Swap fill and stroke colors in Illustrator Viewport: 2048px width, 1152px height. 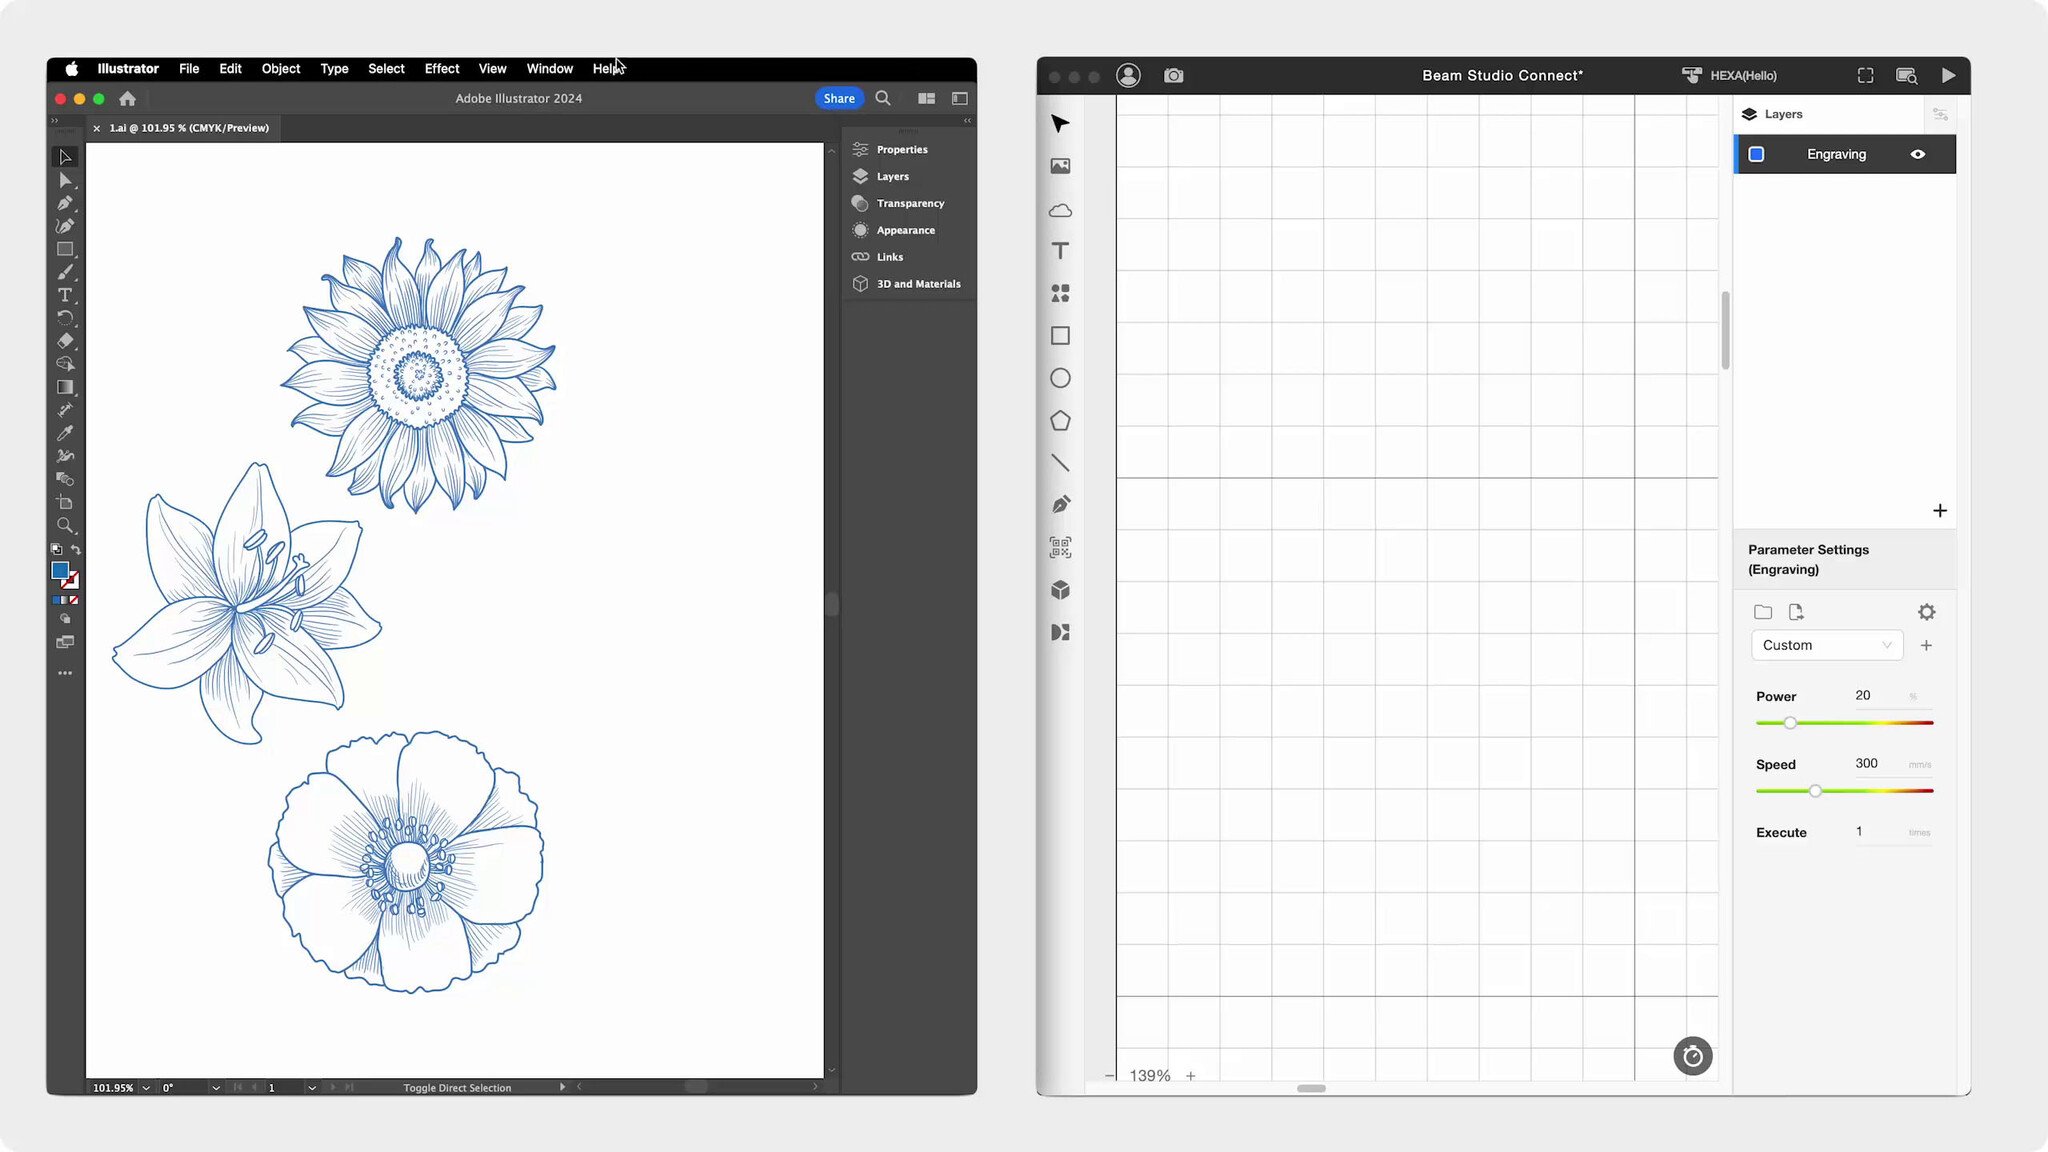76,550
